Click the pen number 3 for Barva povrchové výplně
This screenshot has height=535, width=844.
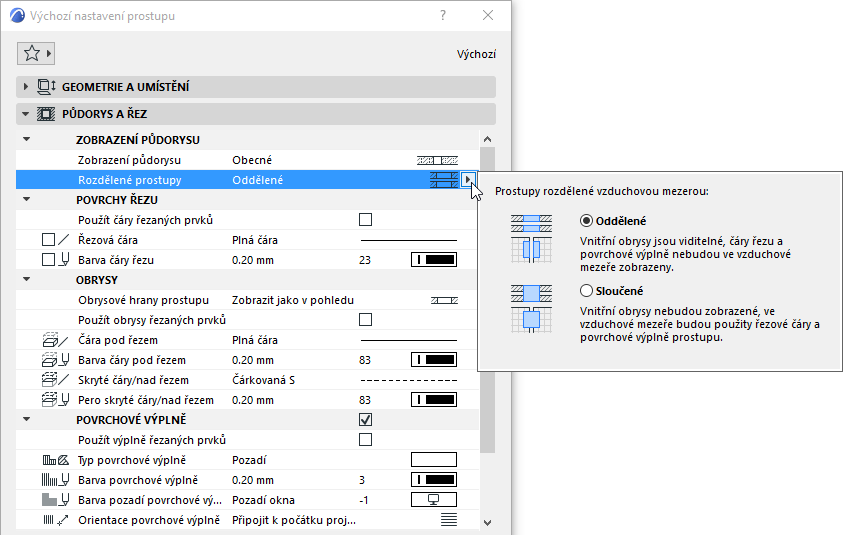[x=362, y=480]
